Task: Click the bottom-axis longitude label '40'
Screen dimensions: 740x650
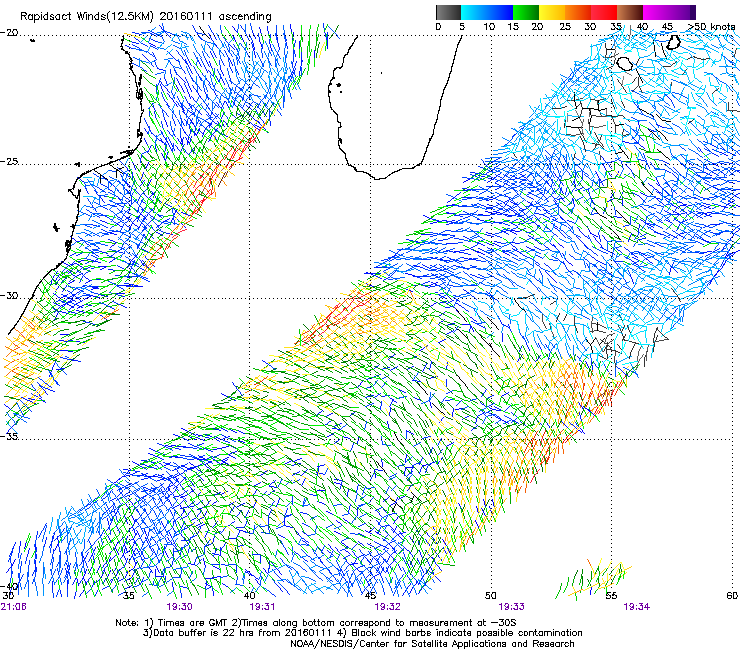Action: (x=250, y=596)
